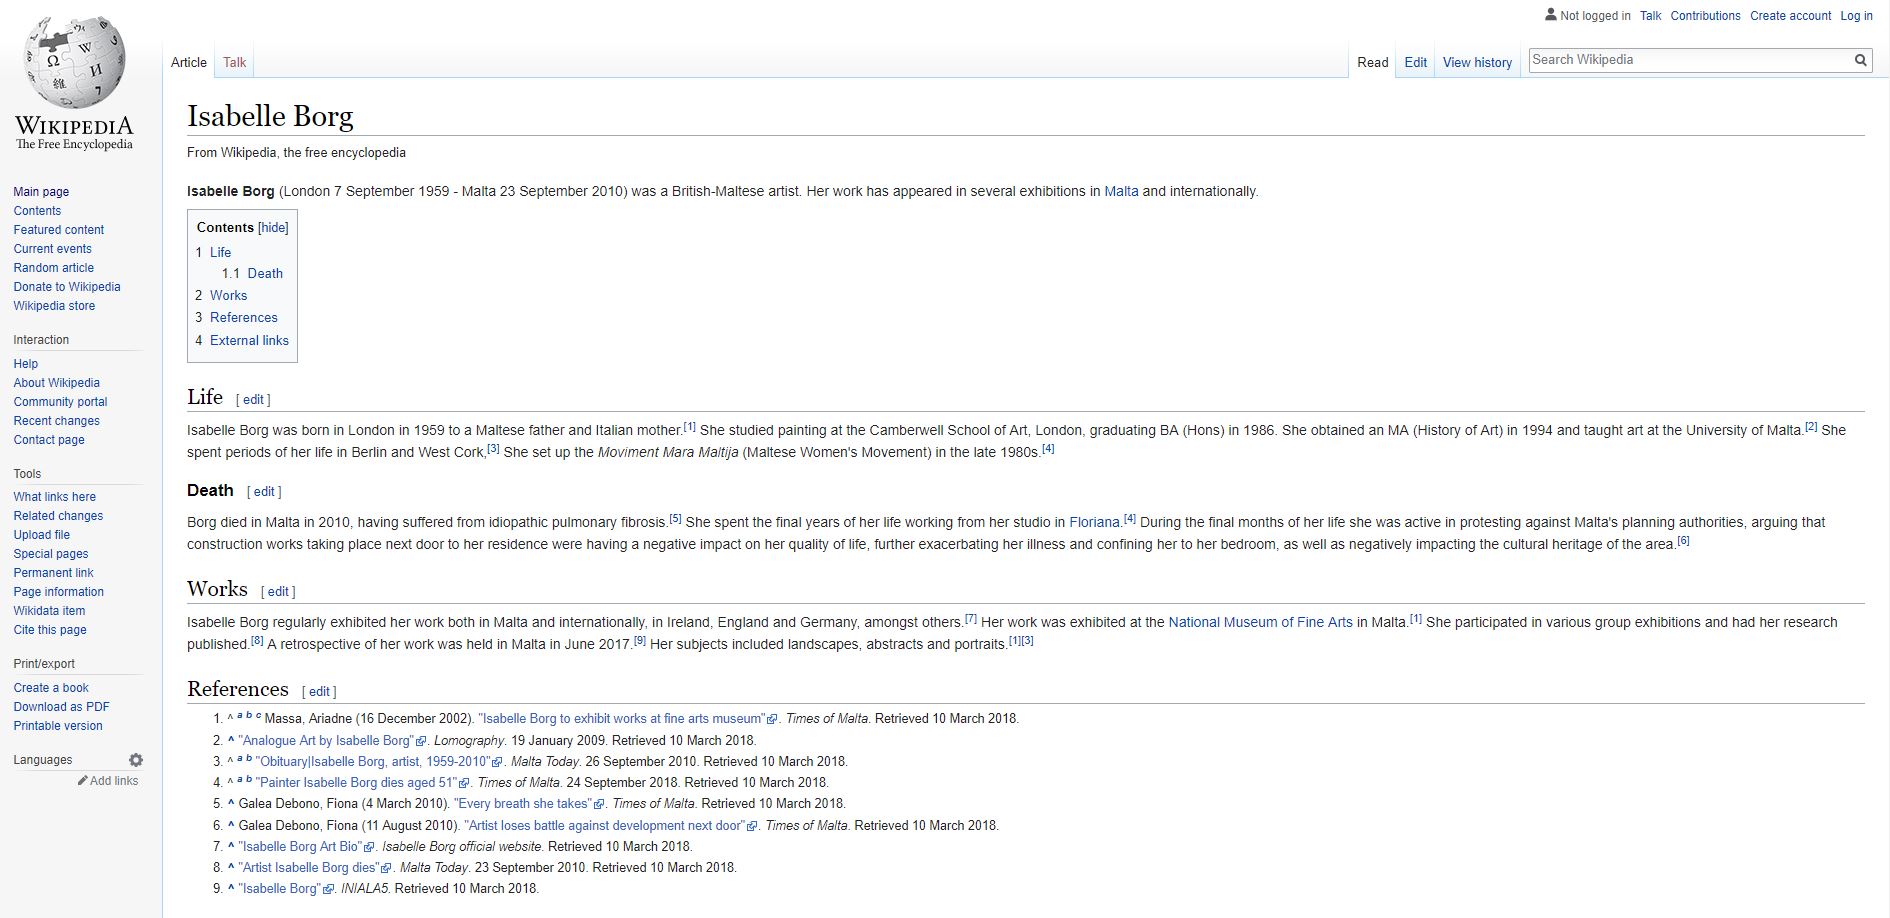Jump up using the caret on reference 5

231,803
